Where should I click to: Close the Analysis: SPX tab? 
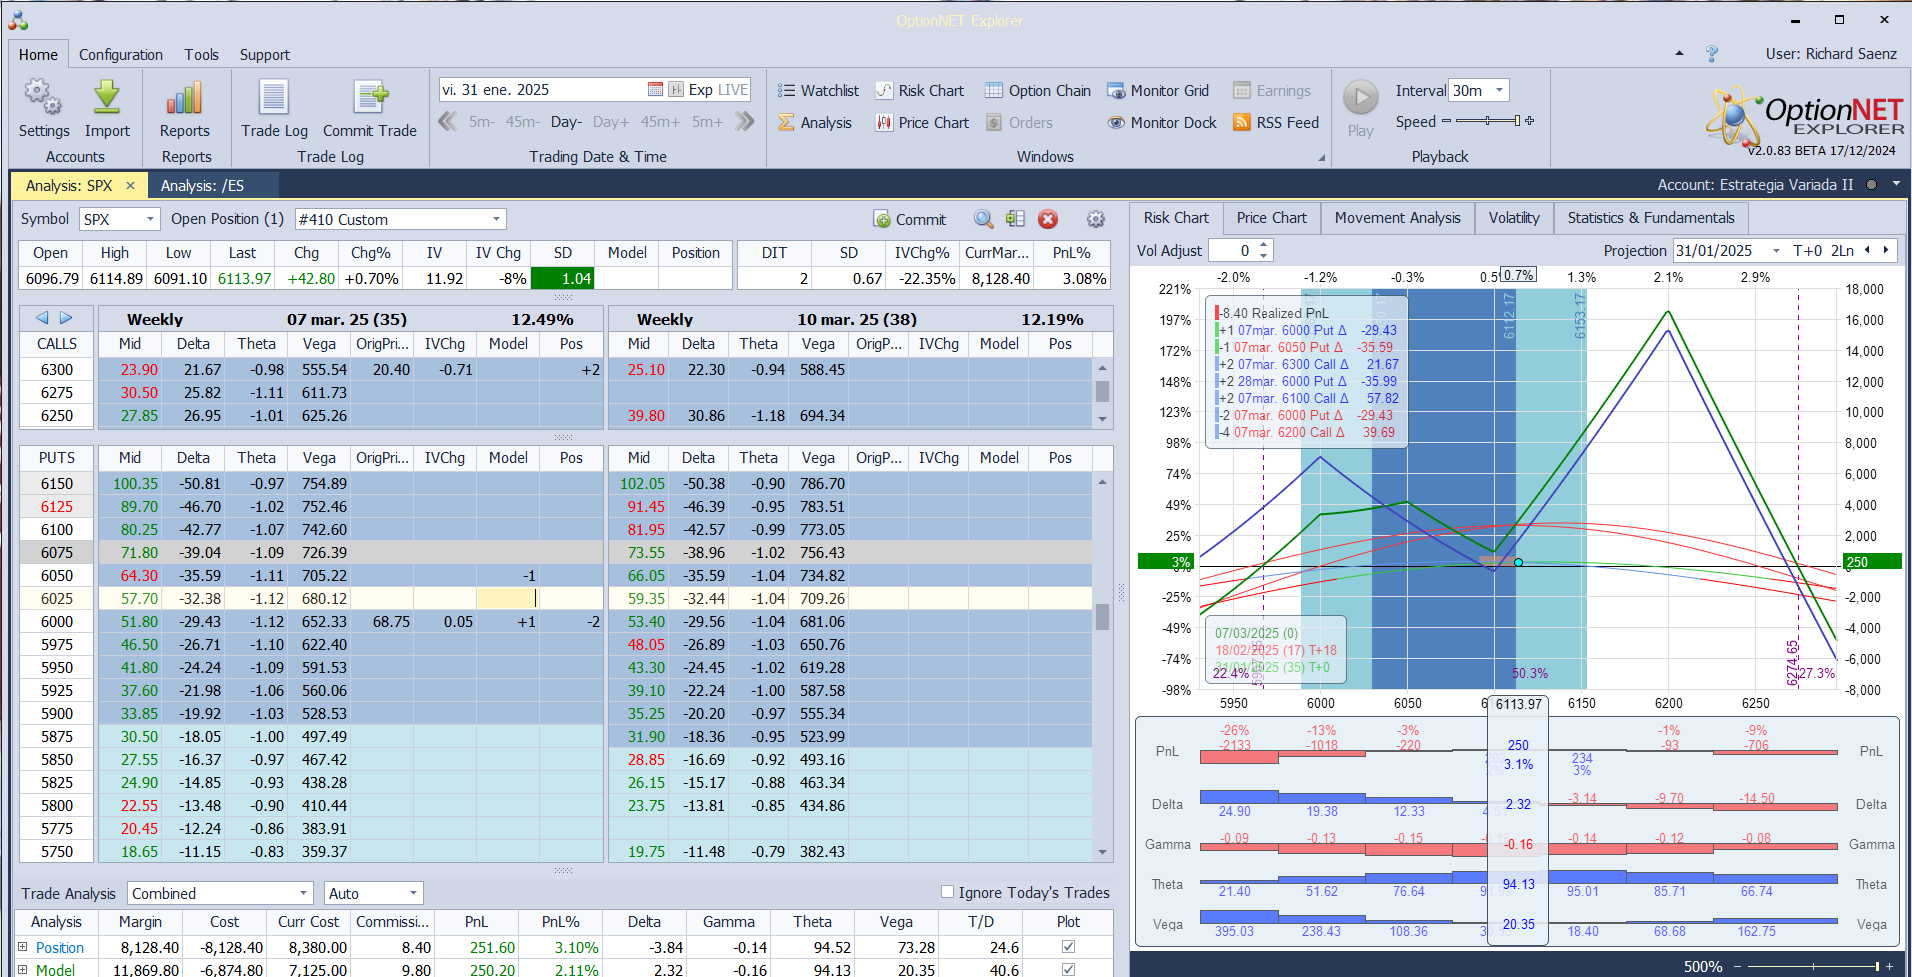point(130,186)
